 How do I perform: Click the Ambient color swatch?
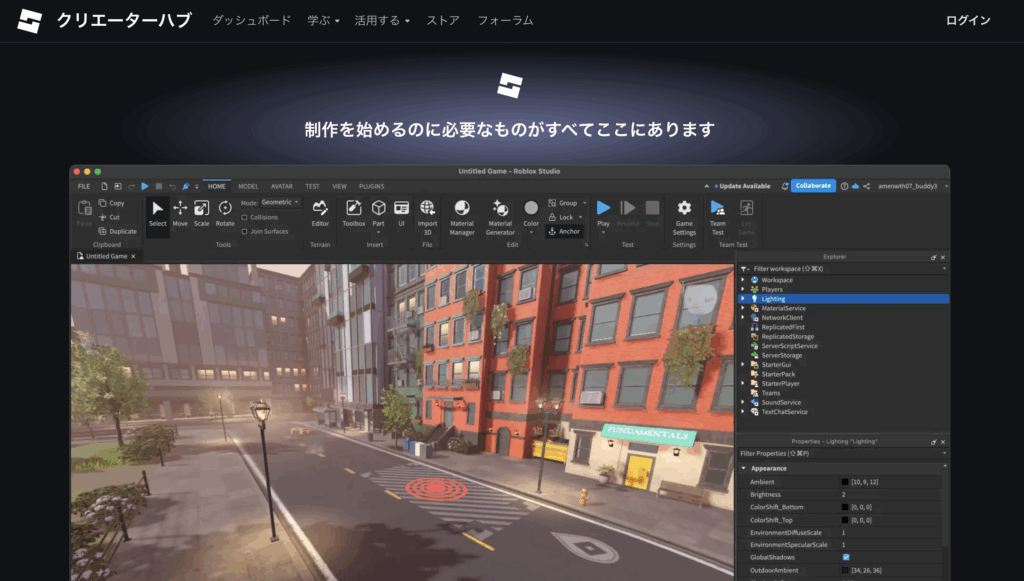coord(845,482)
